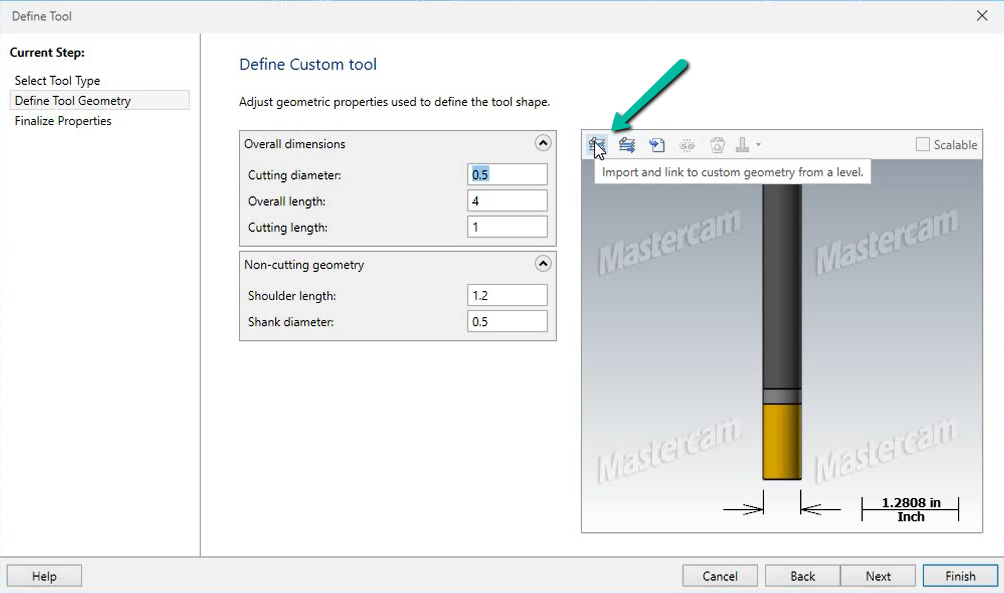Click the 'Define Custom tool' heading
This screenshot has width=1004, height=593.
308,65
